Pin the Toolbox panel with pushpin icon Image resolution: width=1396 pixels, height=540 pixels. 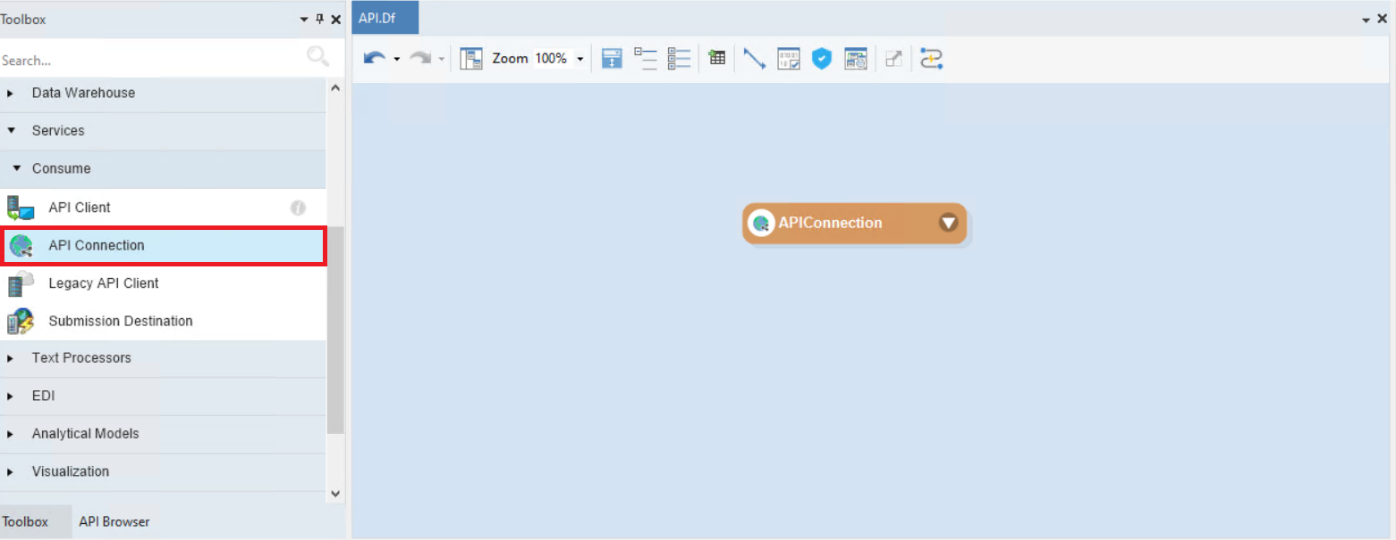[x=320, y=19]
